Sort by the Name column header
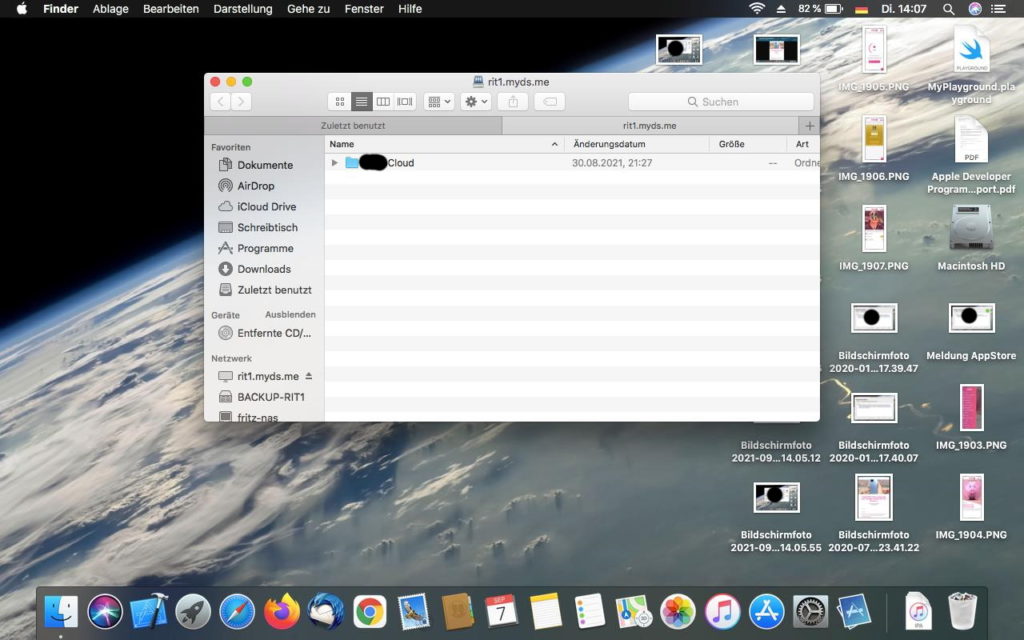This screenshot has width=1024, height=640. [444, 144]
